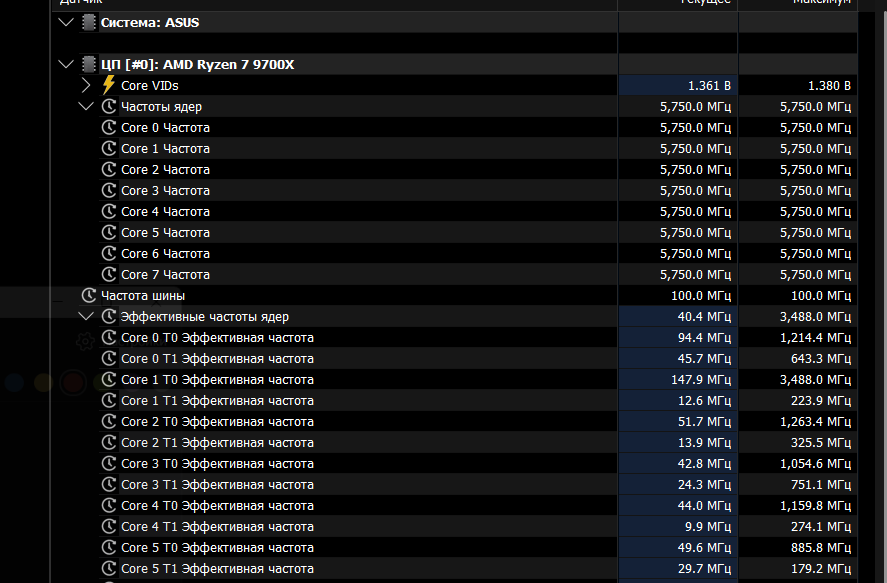Click clock icon for Core 1 T0 Эффективная частота
887x583 pixels.
click(x=109, y=379)
